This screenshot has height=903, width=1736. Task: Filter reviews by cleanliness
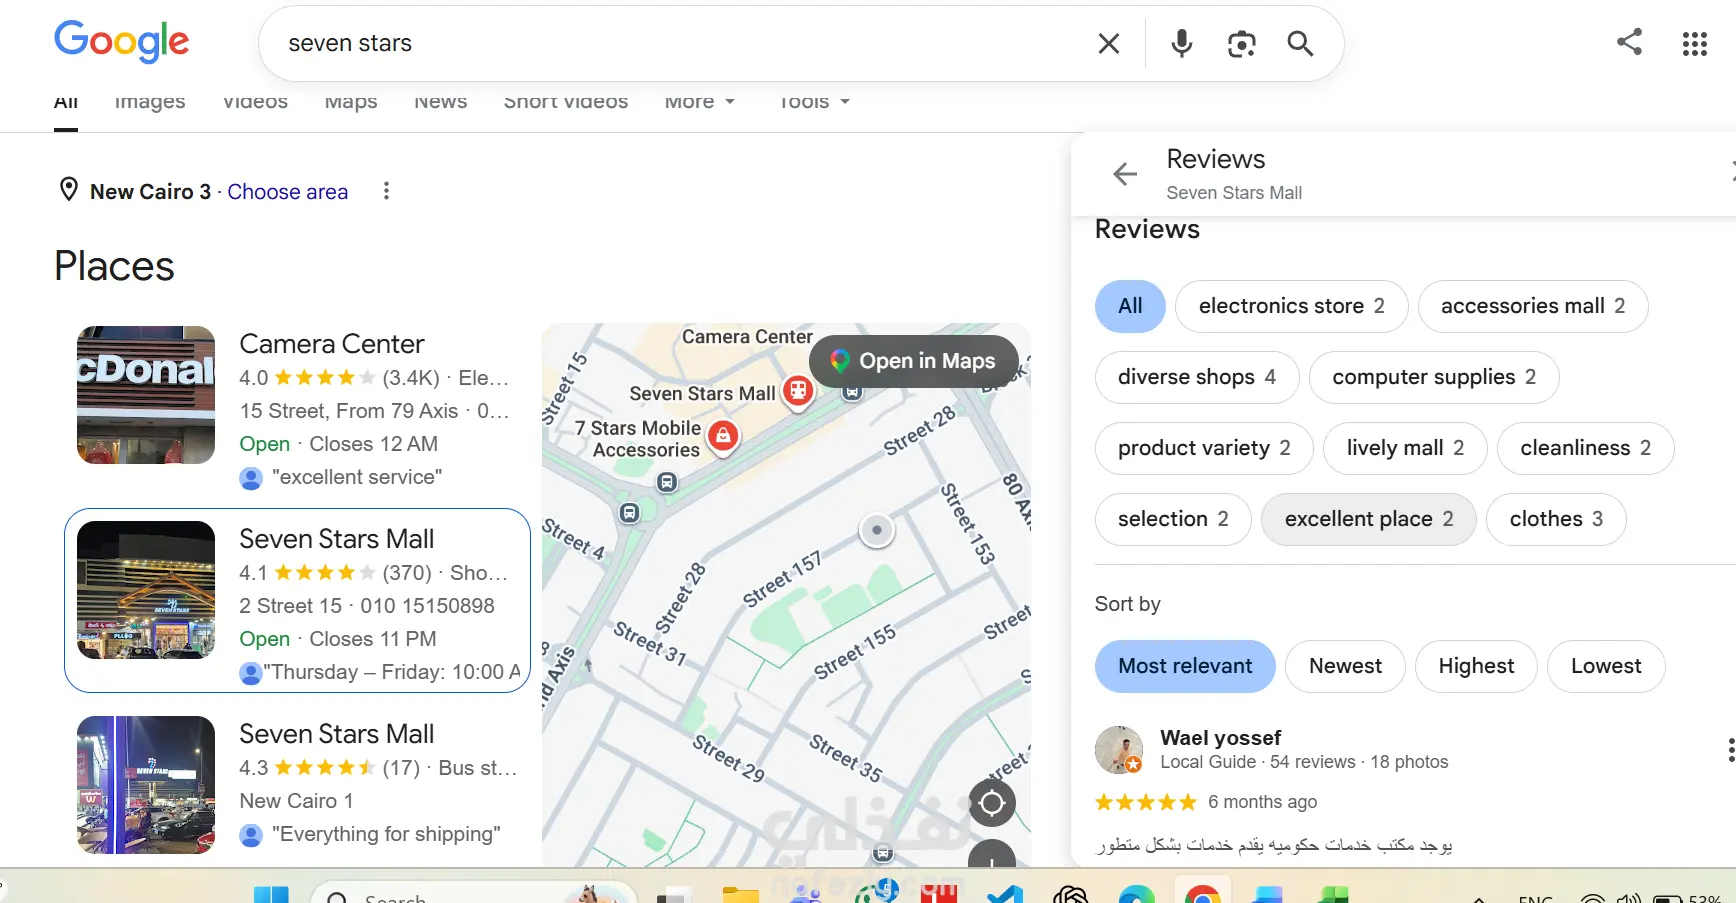[1585, 448]
